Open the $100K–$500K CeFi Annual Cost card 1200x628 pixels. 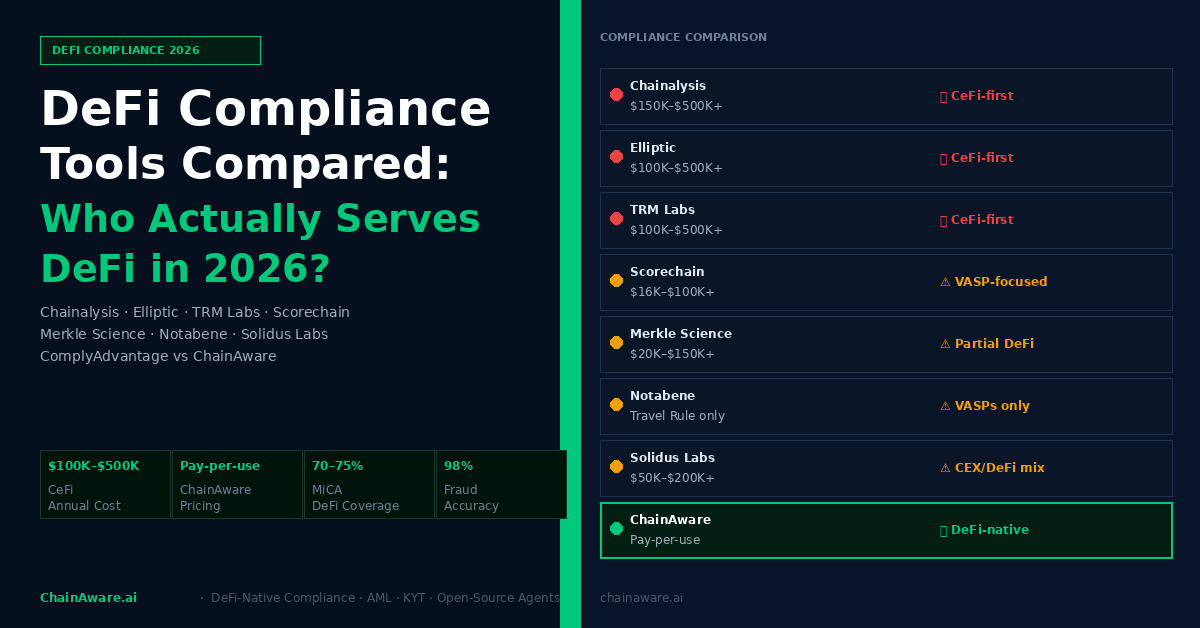point(105,484)
